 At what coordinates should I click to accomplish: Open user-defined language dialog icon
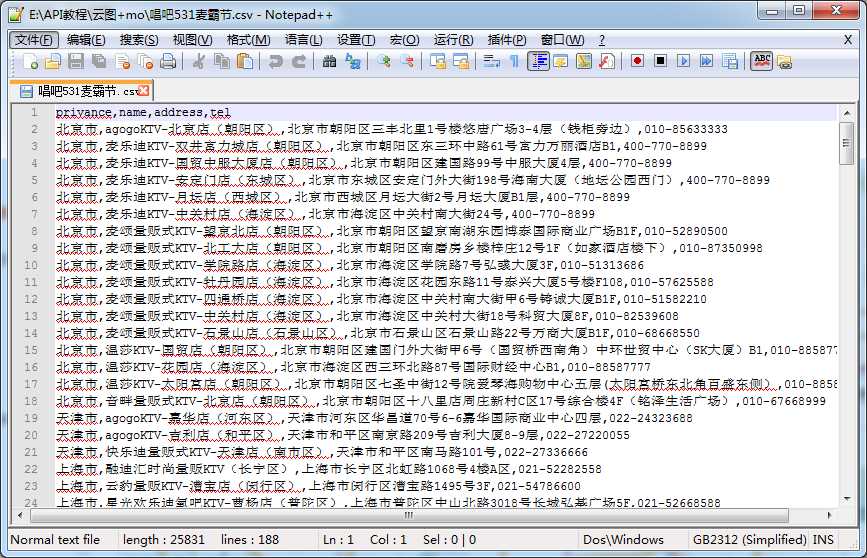pos(561,61)
